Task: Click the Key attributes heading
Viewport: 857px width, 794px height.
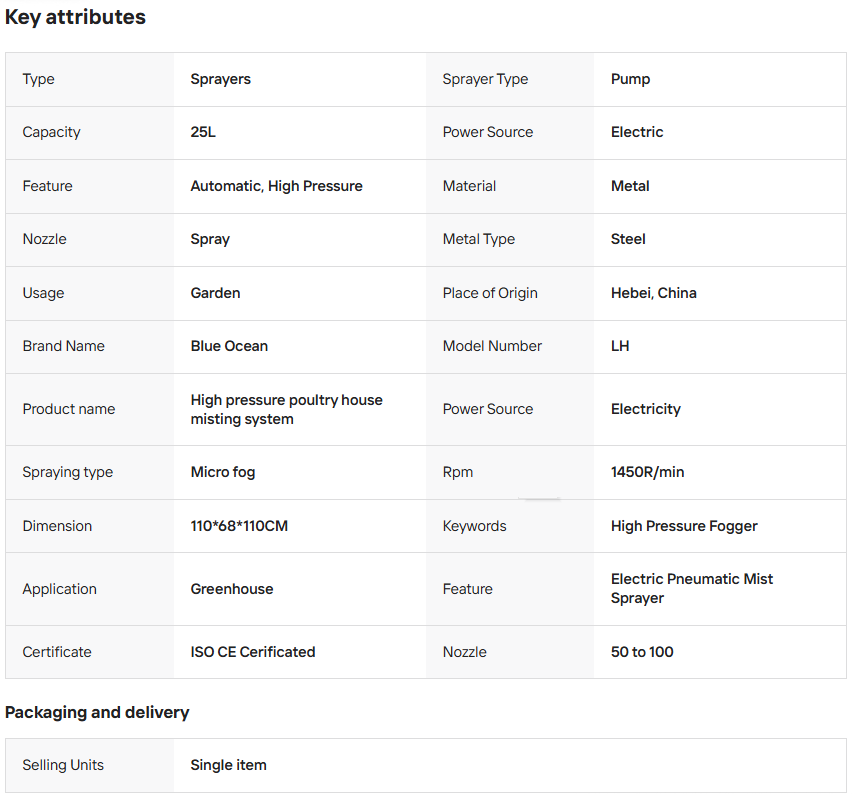Action: click(x=75, y=17)
